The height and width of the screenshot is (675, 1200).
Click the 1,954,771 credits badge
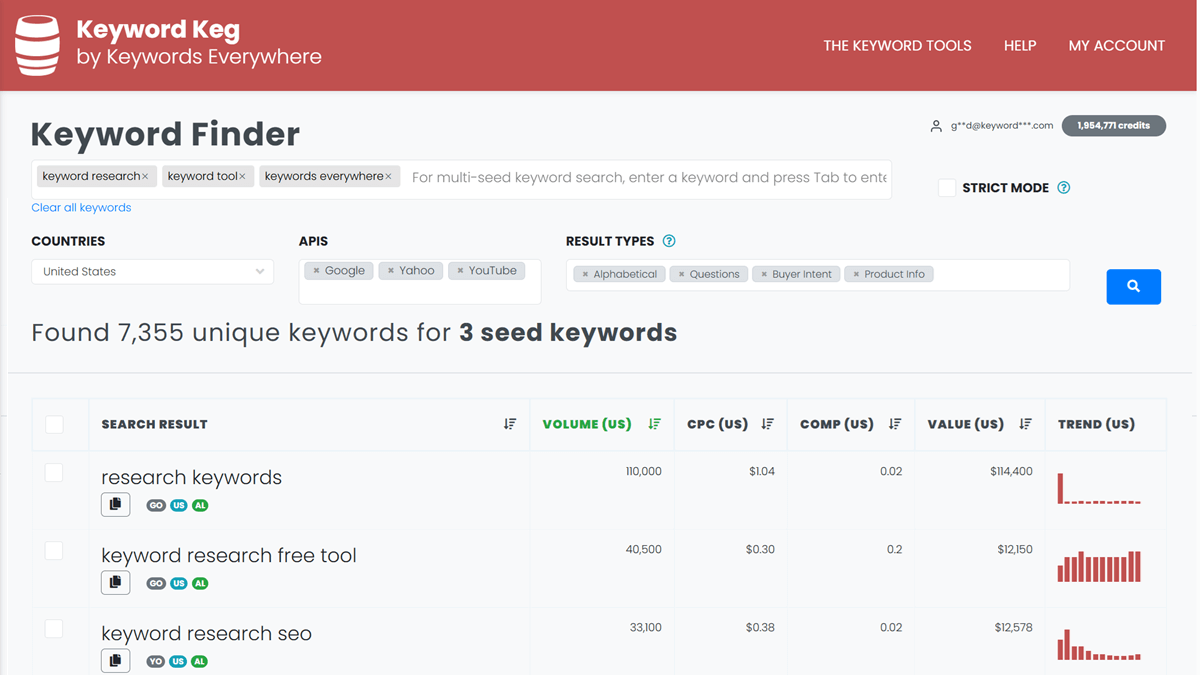point(1113,126)
